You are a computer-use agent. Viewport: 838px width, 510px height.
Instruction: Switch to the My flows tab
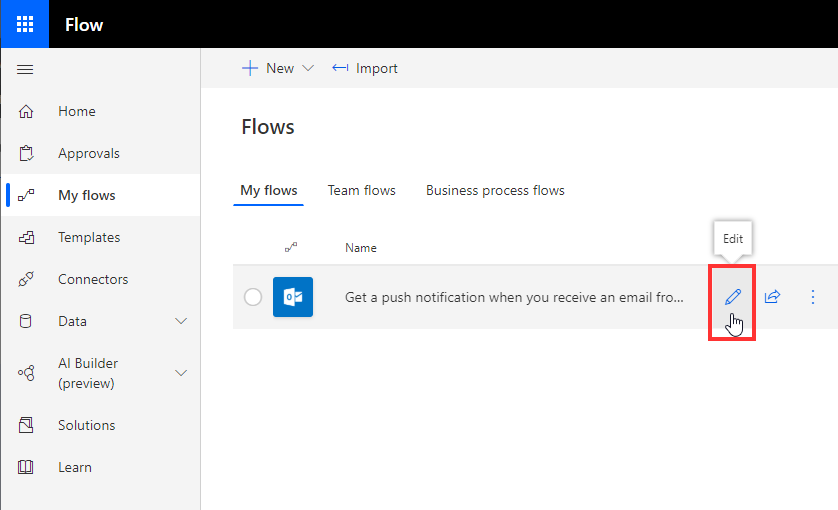[x=269, y=190]
